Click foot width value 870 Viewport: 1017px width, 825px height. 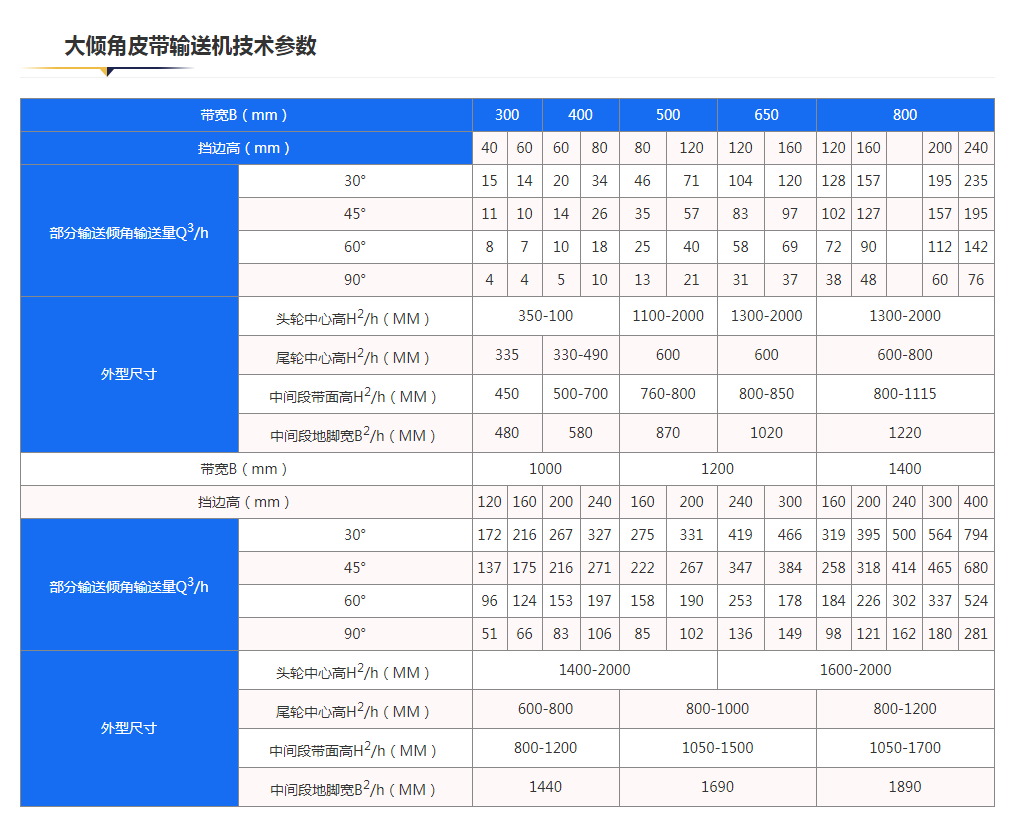pos(668,433)
